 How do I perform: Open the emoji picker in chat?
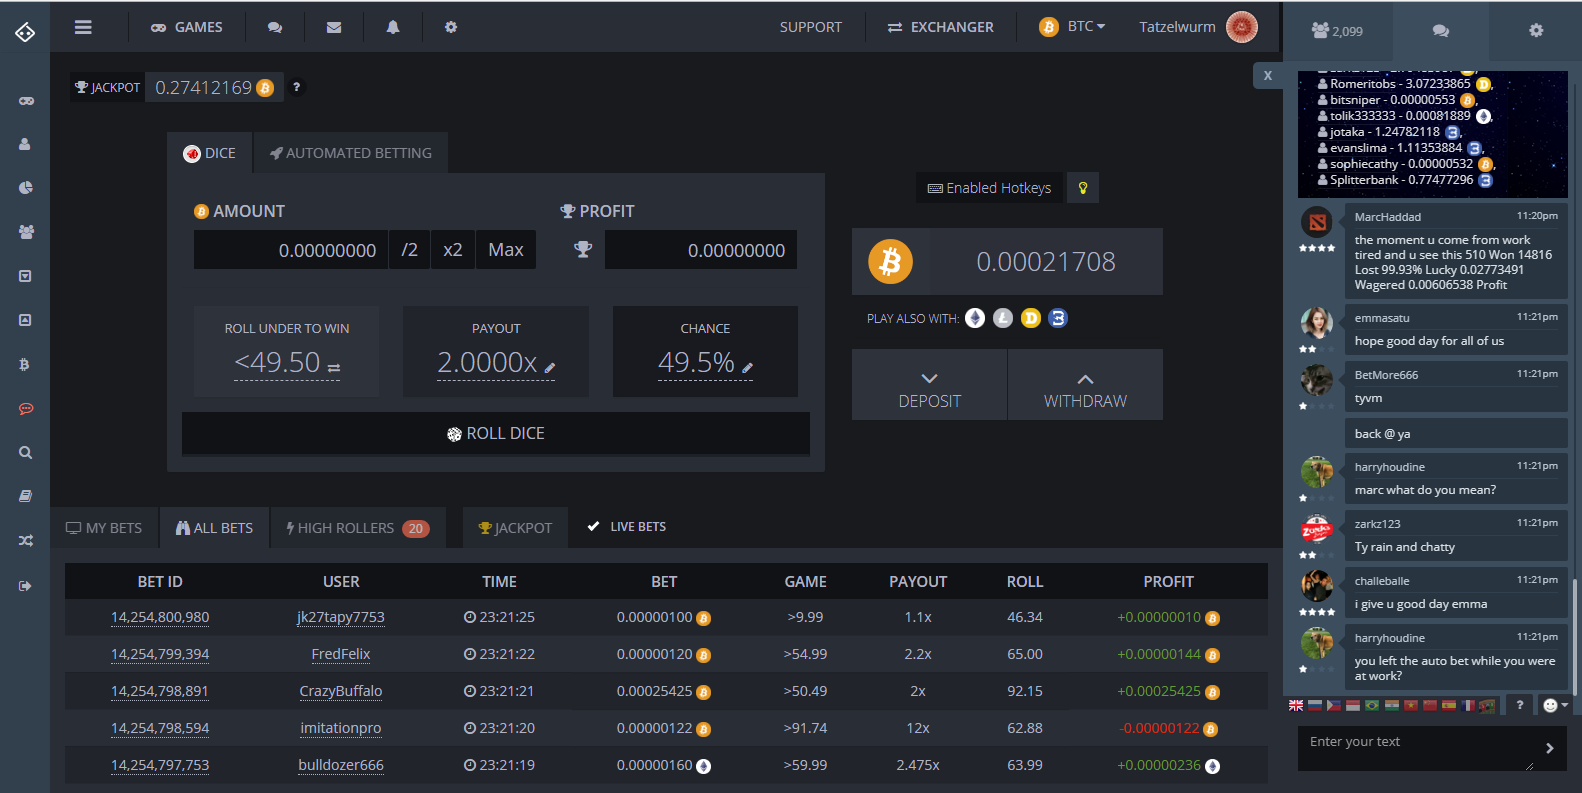coord(1554,705)
